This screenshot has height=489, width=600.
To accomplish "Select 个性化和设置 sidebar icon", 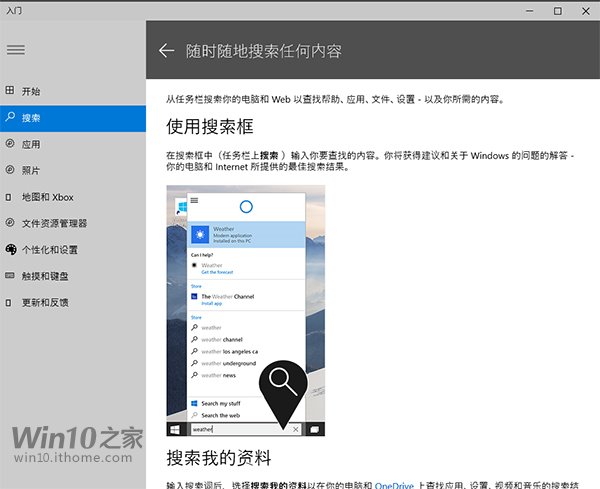I will (10, 249).
